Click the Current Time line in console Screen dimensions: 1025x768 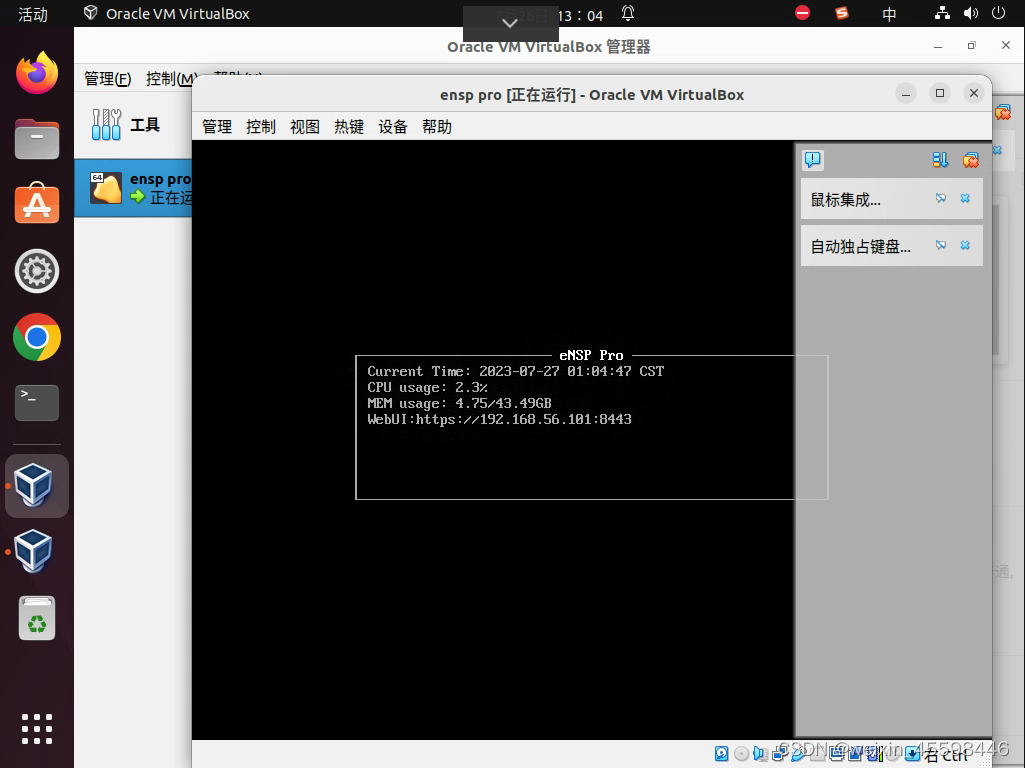[x=516, y=371]
